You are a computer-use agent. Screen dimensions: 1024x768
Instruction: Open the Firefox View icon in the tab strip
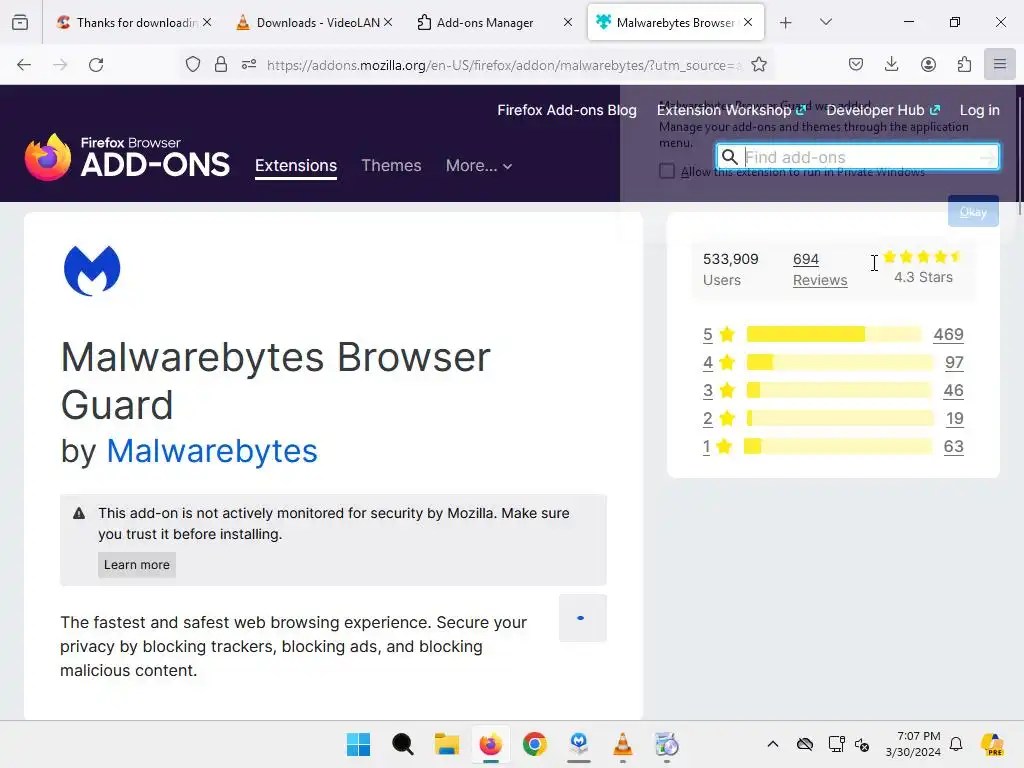click(20, 22)
